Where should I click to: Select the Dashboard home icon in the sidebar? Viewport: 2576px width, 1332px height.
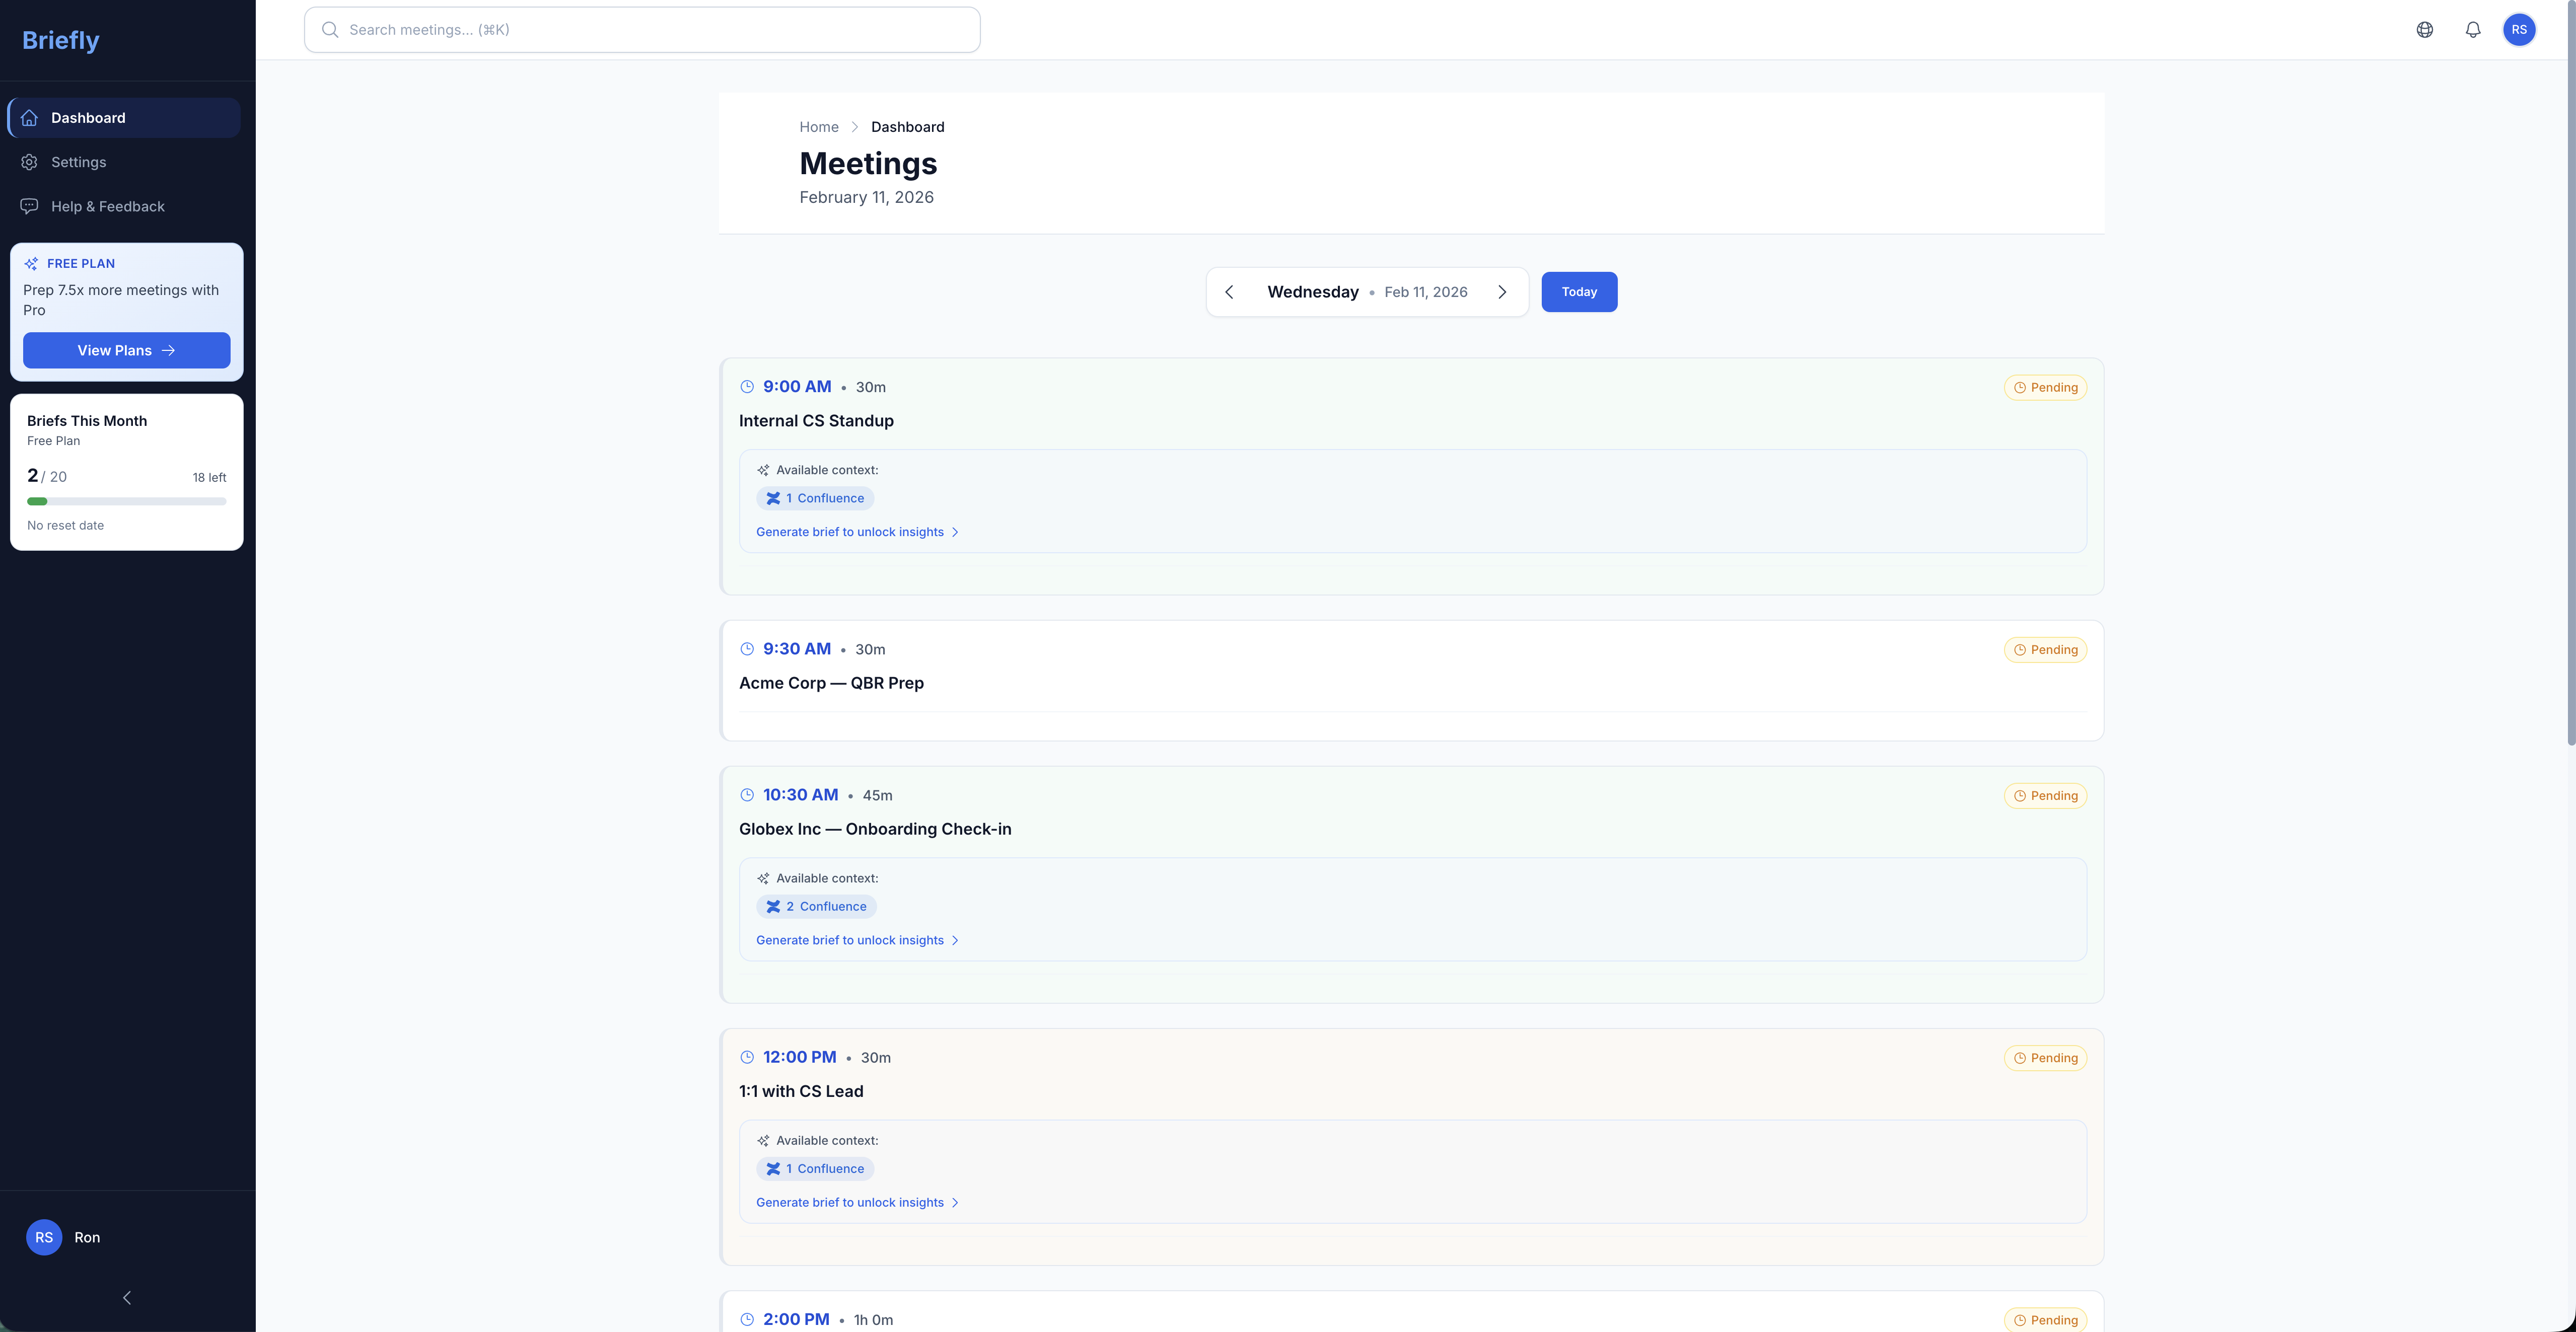coord(29,117)
